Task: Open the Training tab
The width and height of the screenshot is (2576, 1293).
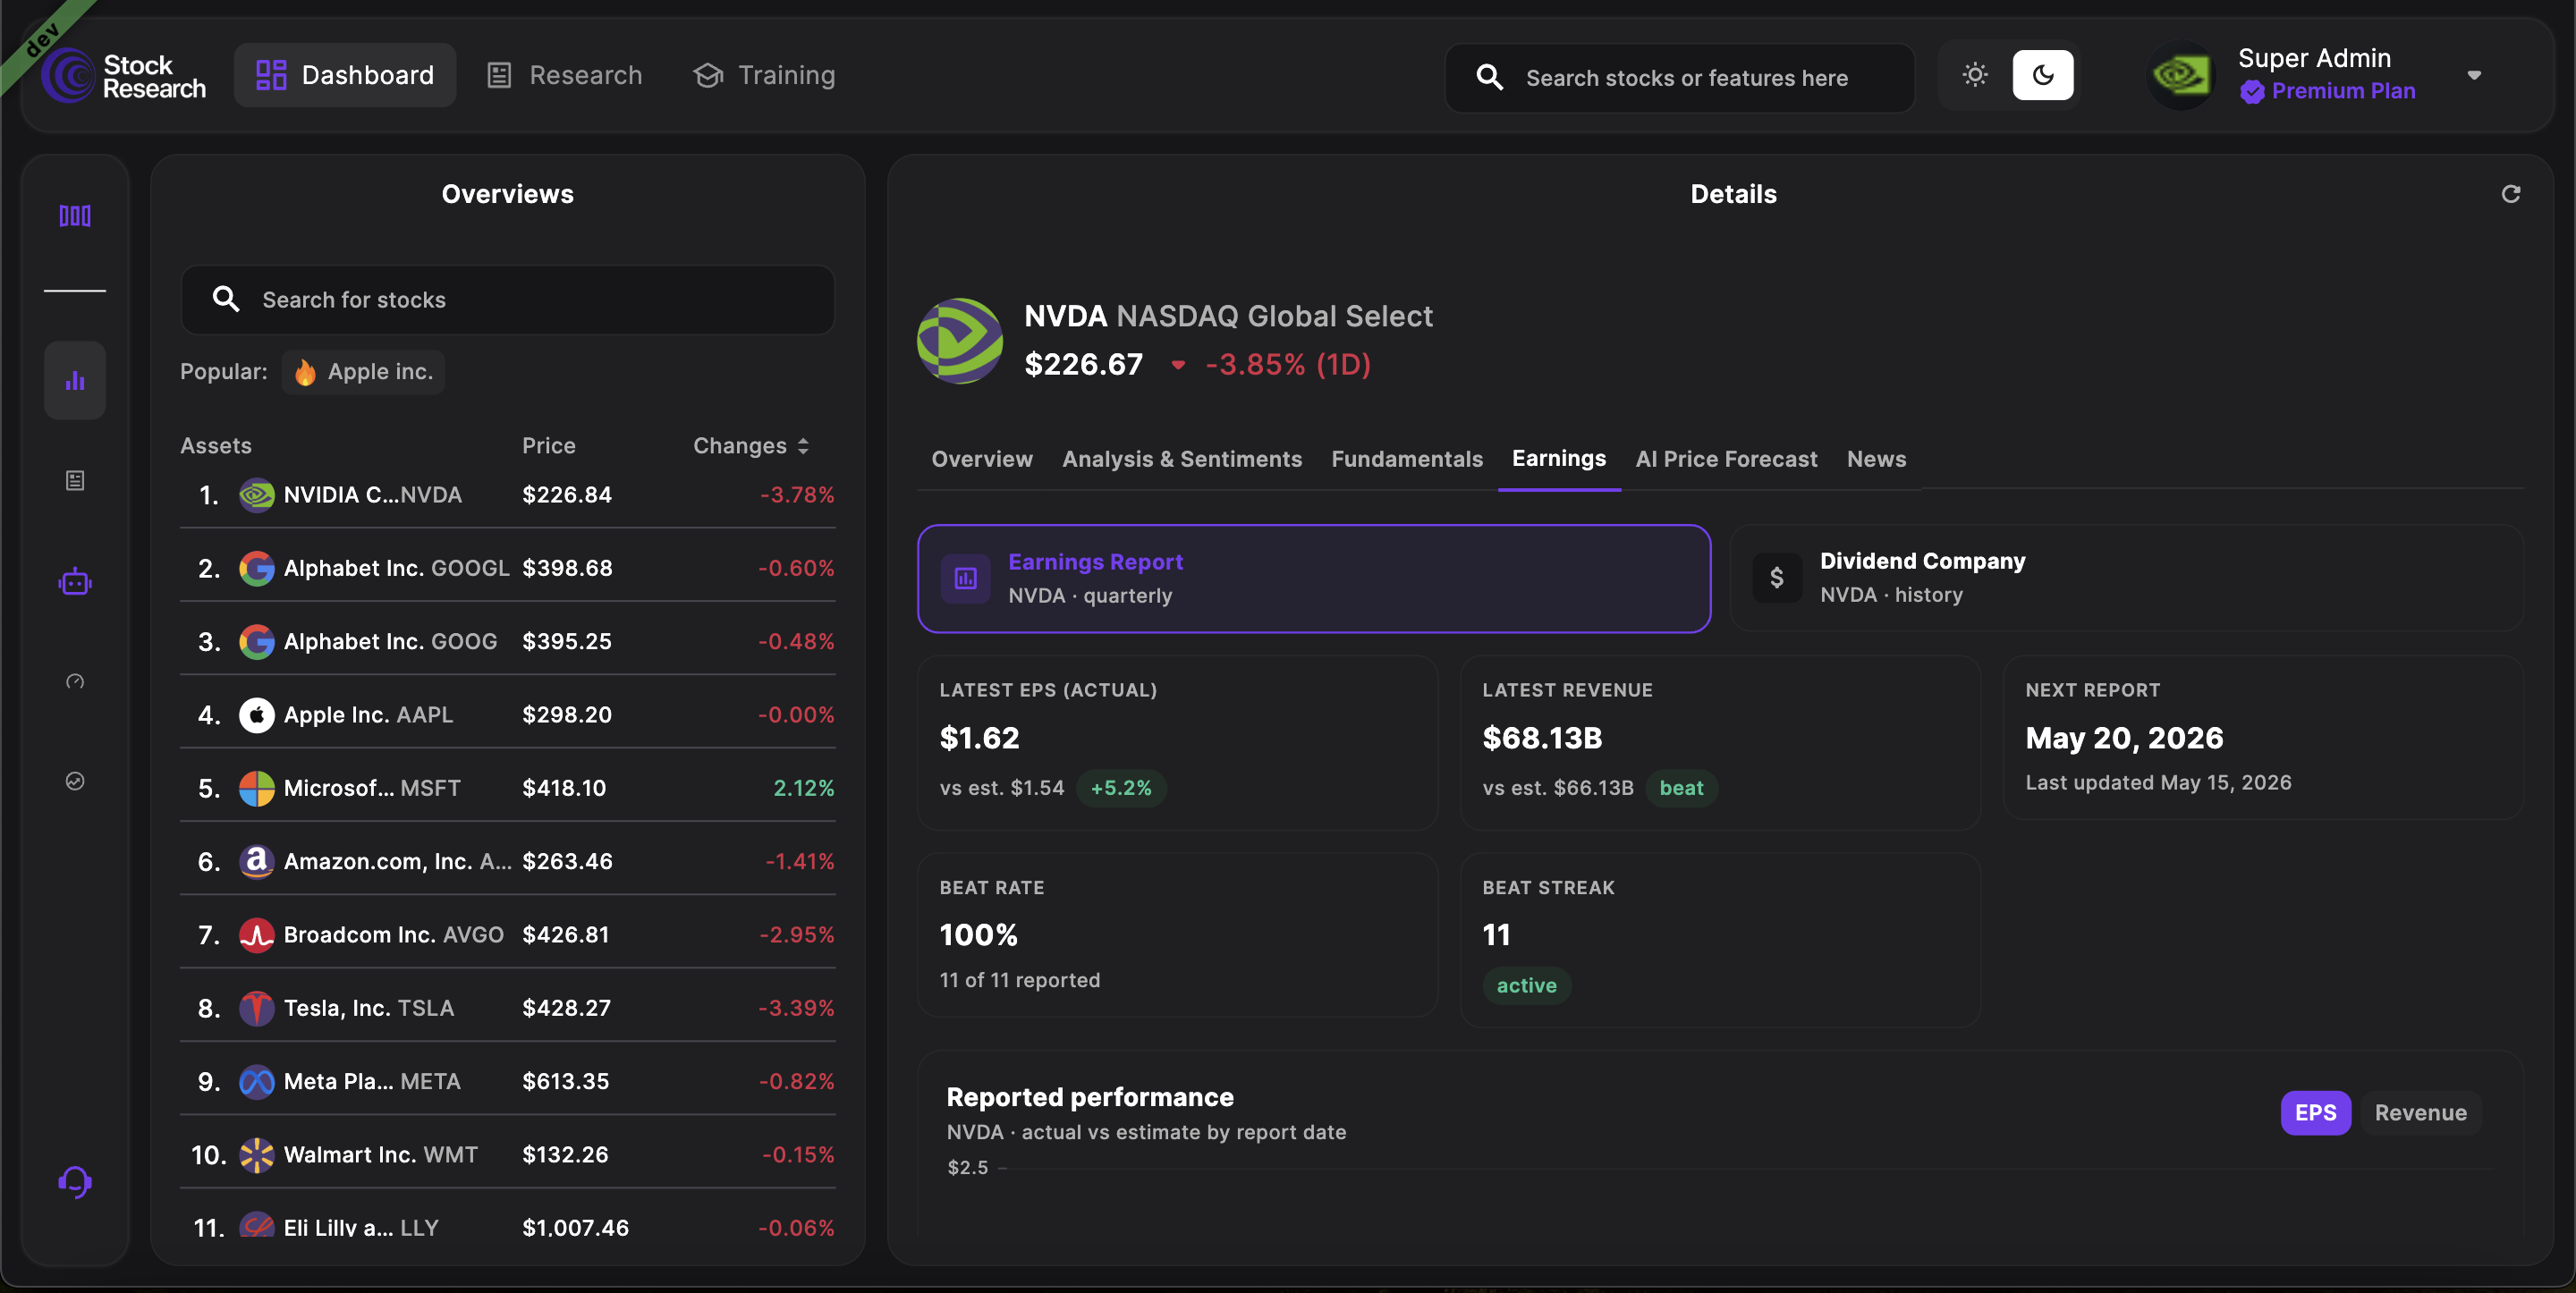Action: [x=764, y=75]
